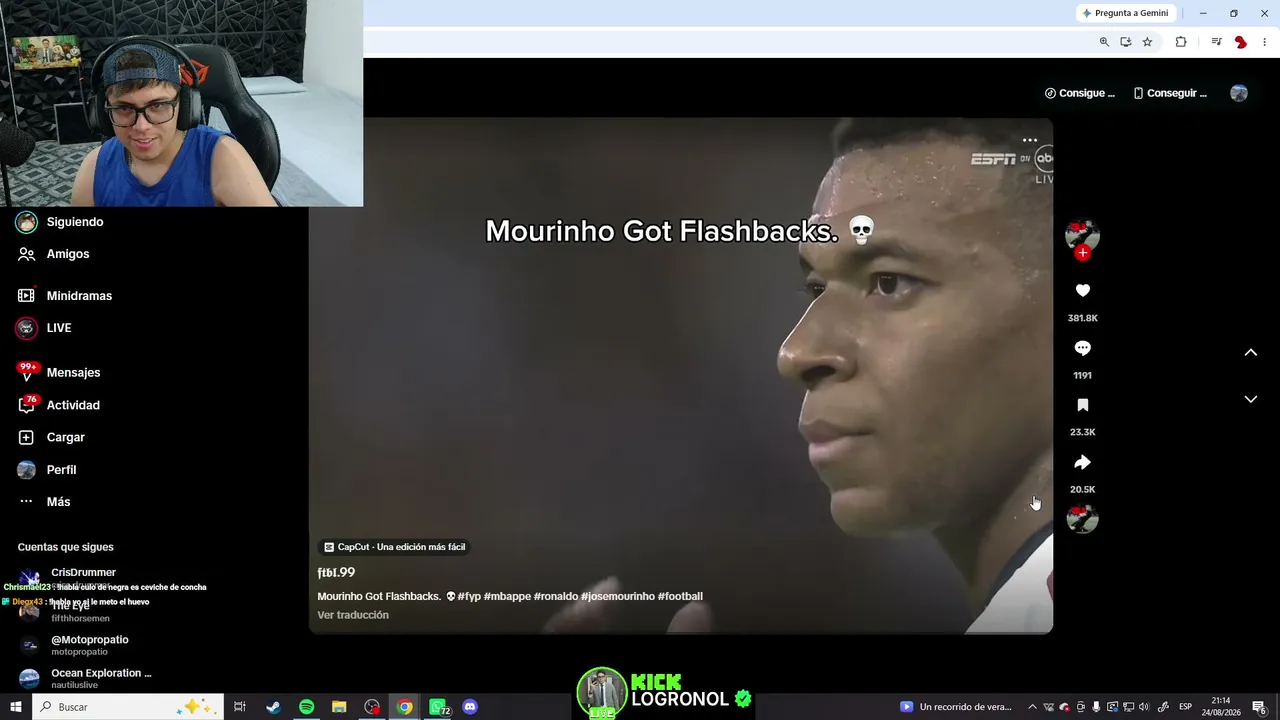Bookmark this page with the star icon

(x=1147, y=42)
